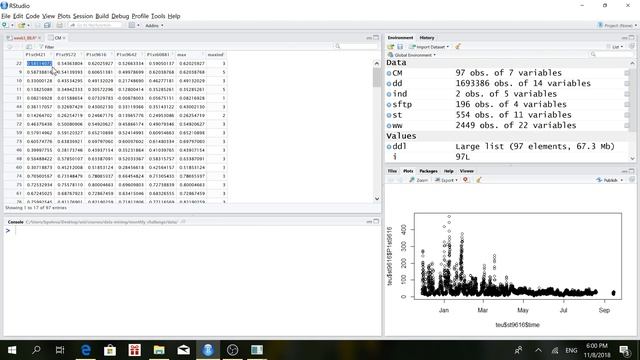Switch to the CM data viewer tab
Screen dimensions: 640x360
coord(58,38)
